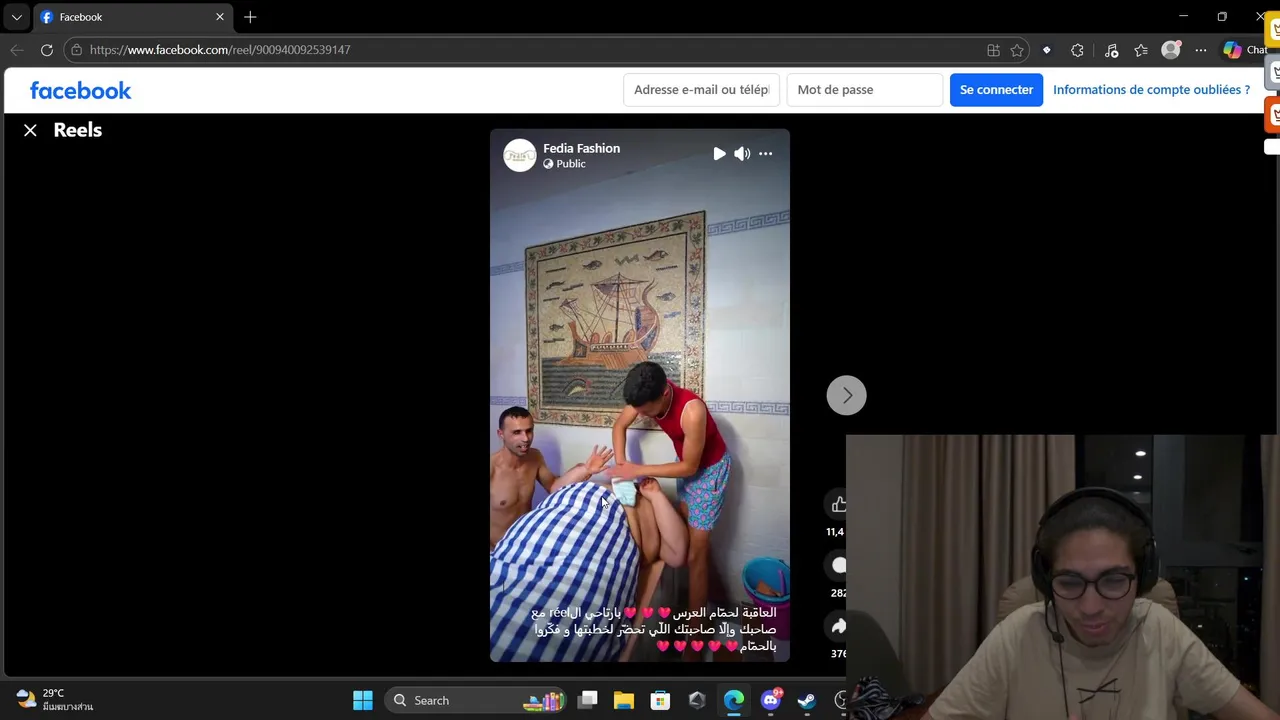Open Edge Settings and more menu

(x=1201, y=50)
